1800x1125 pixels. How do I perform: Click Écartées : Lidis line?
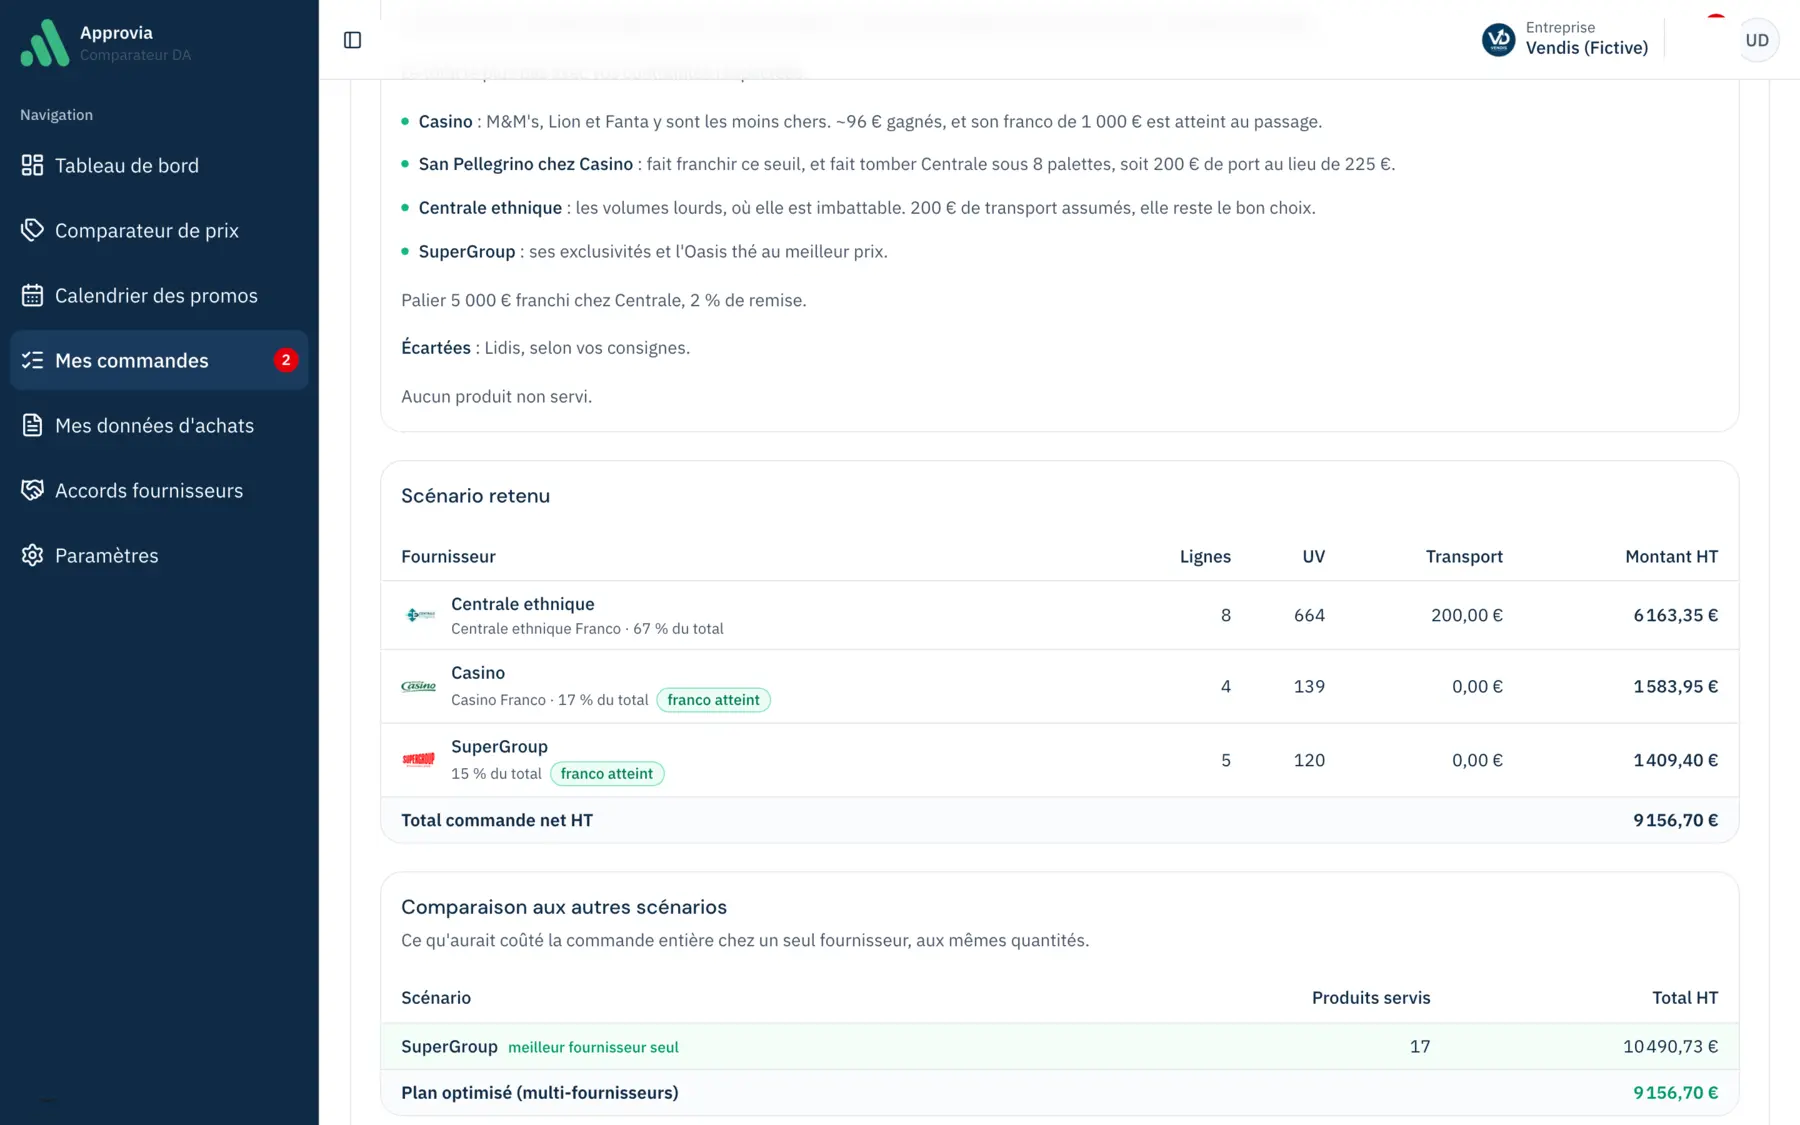point(545,348)
